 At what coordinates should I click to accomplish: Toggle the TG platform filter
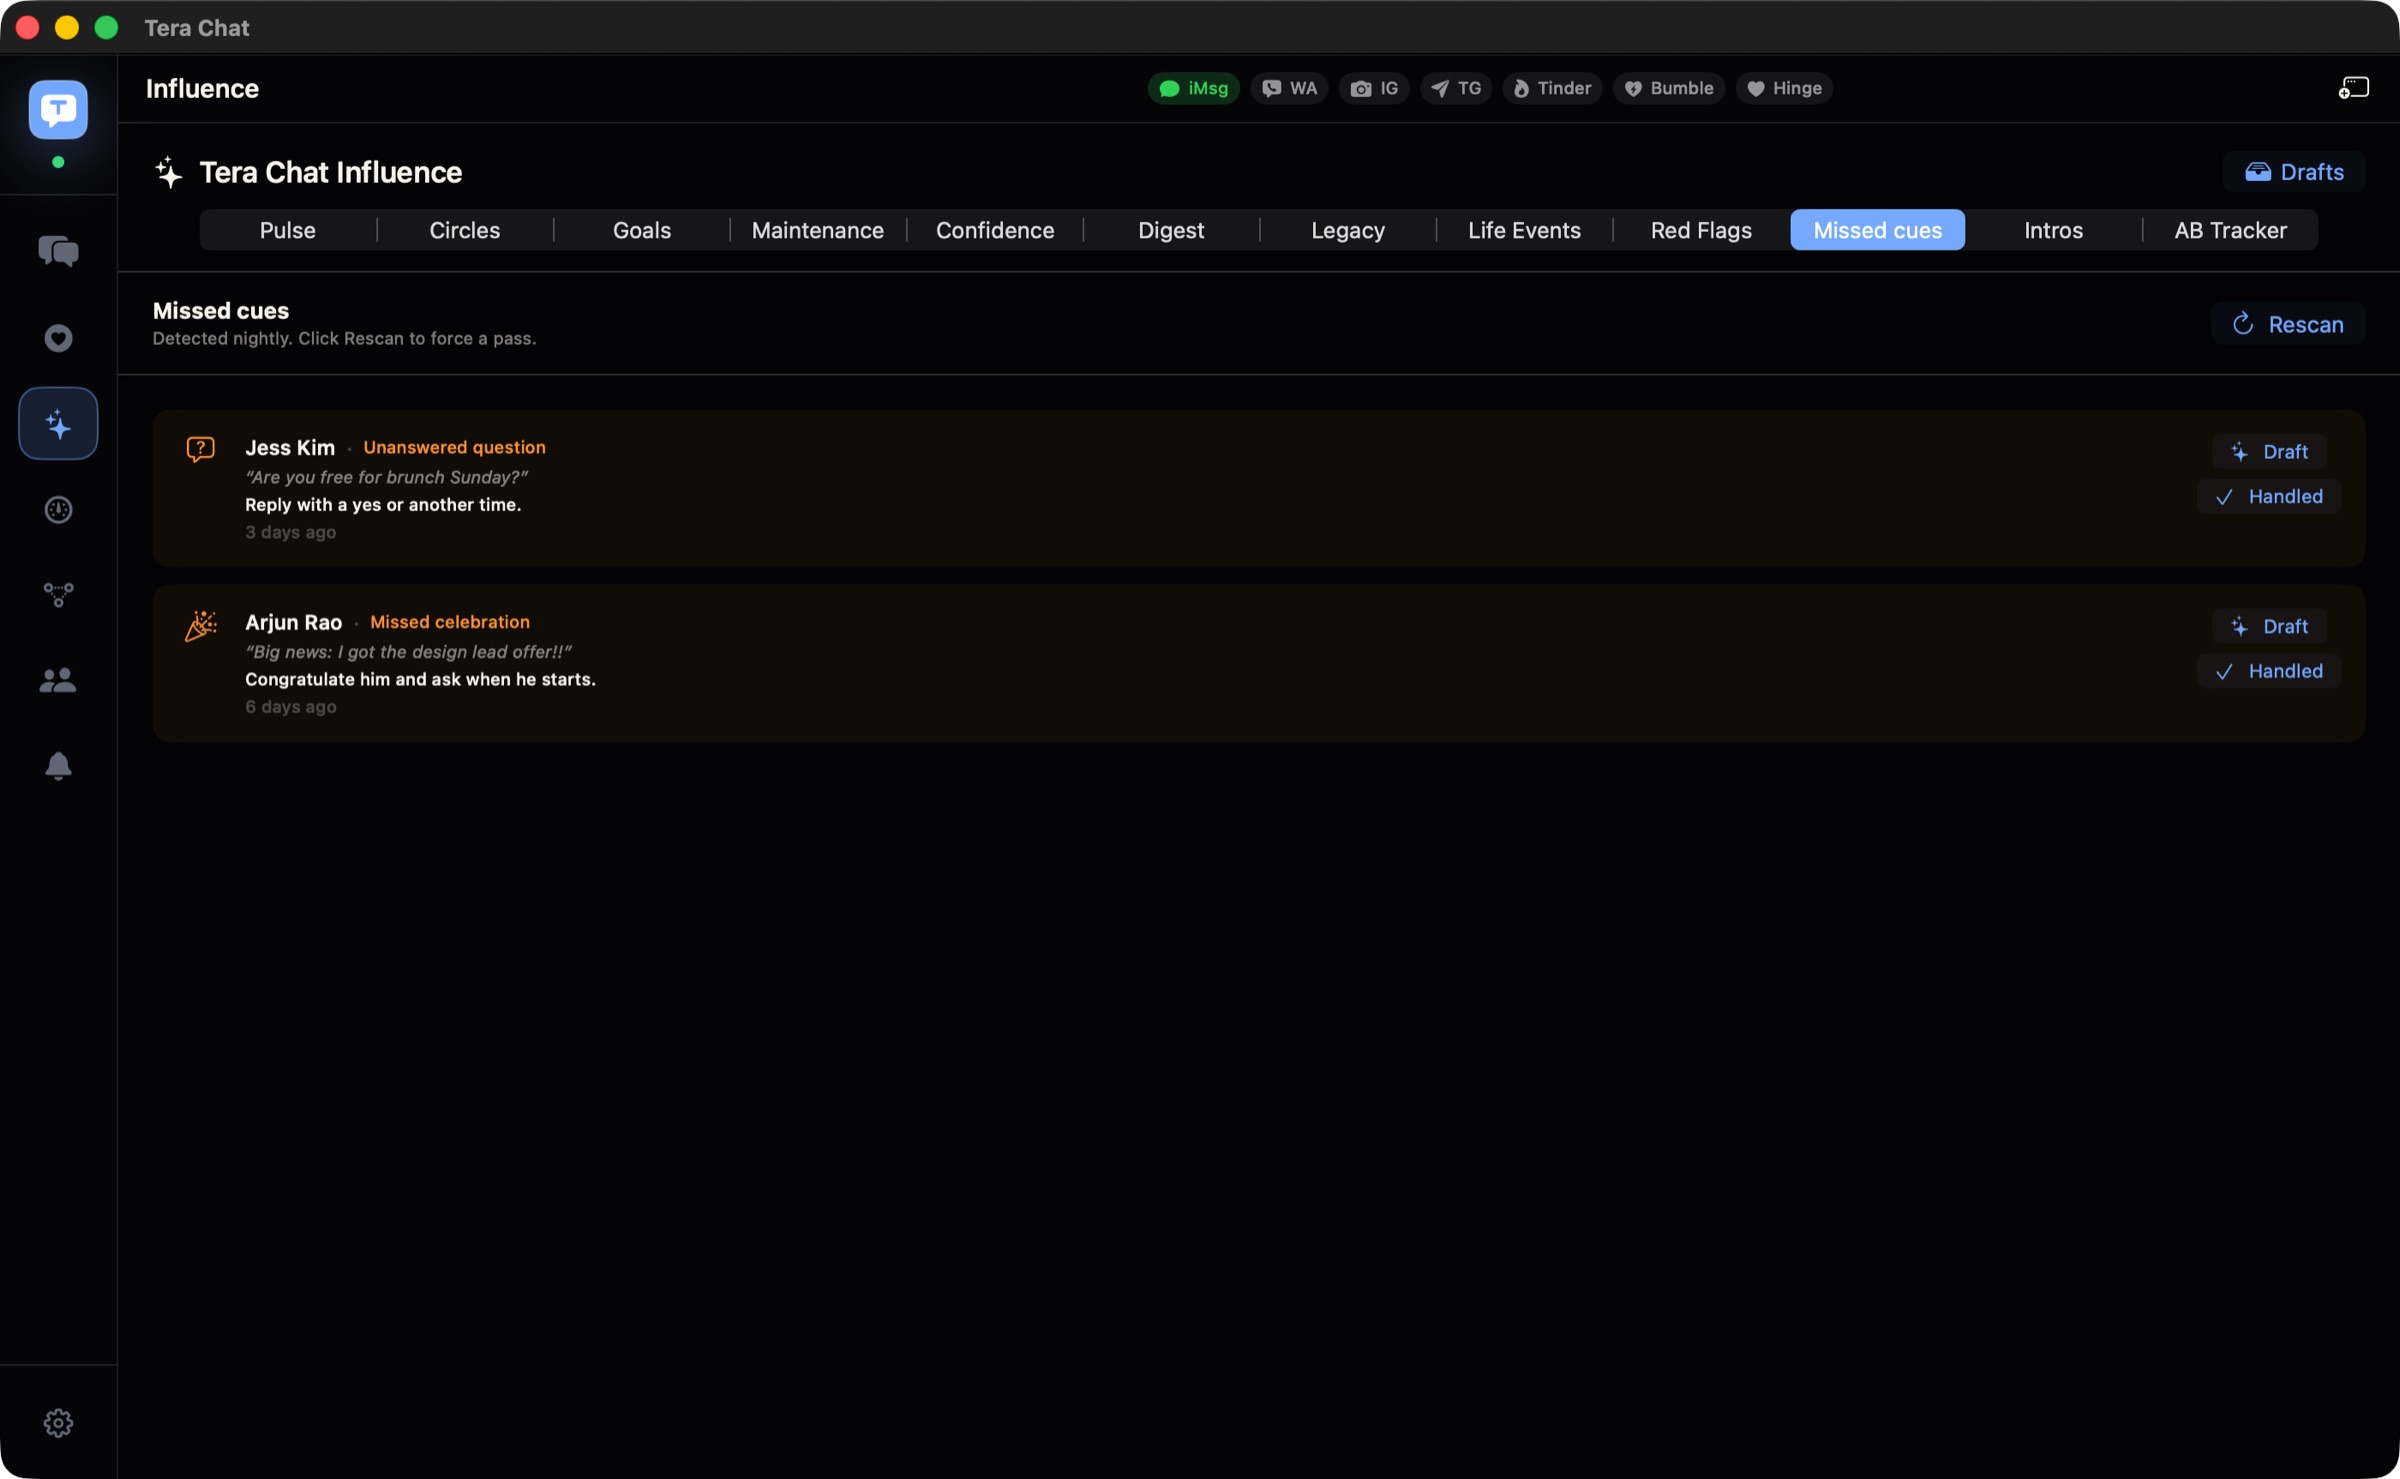click(x=1456, y=88)
